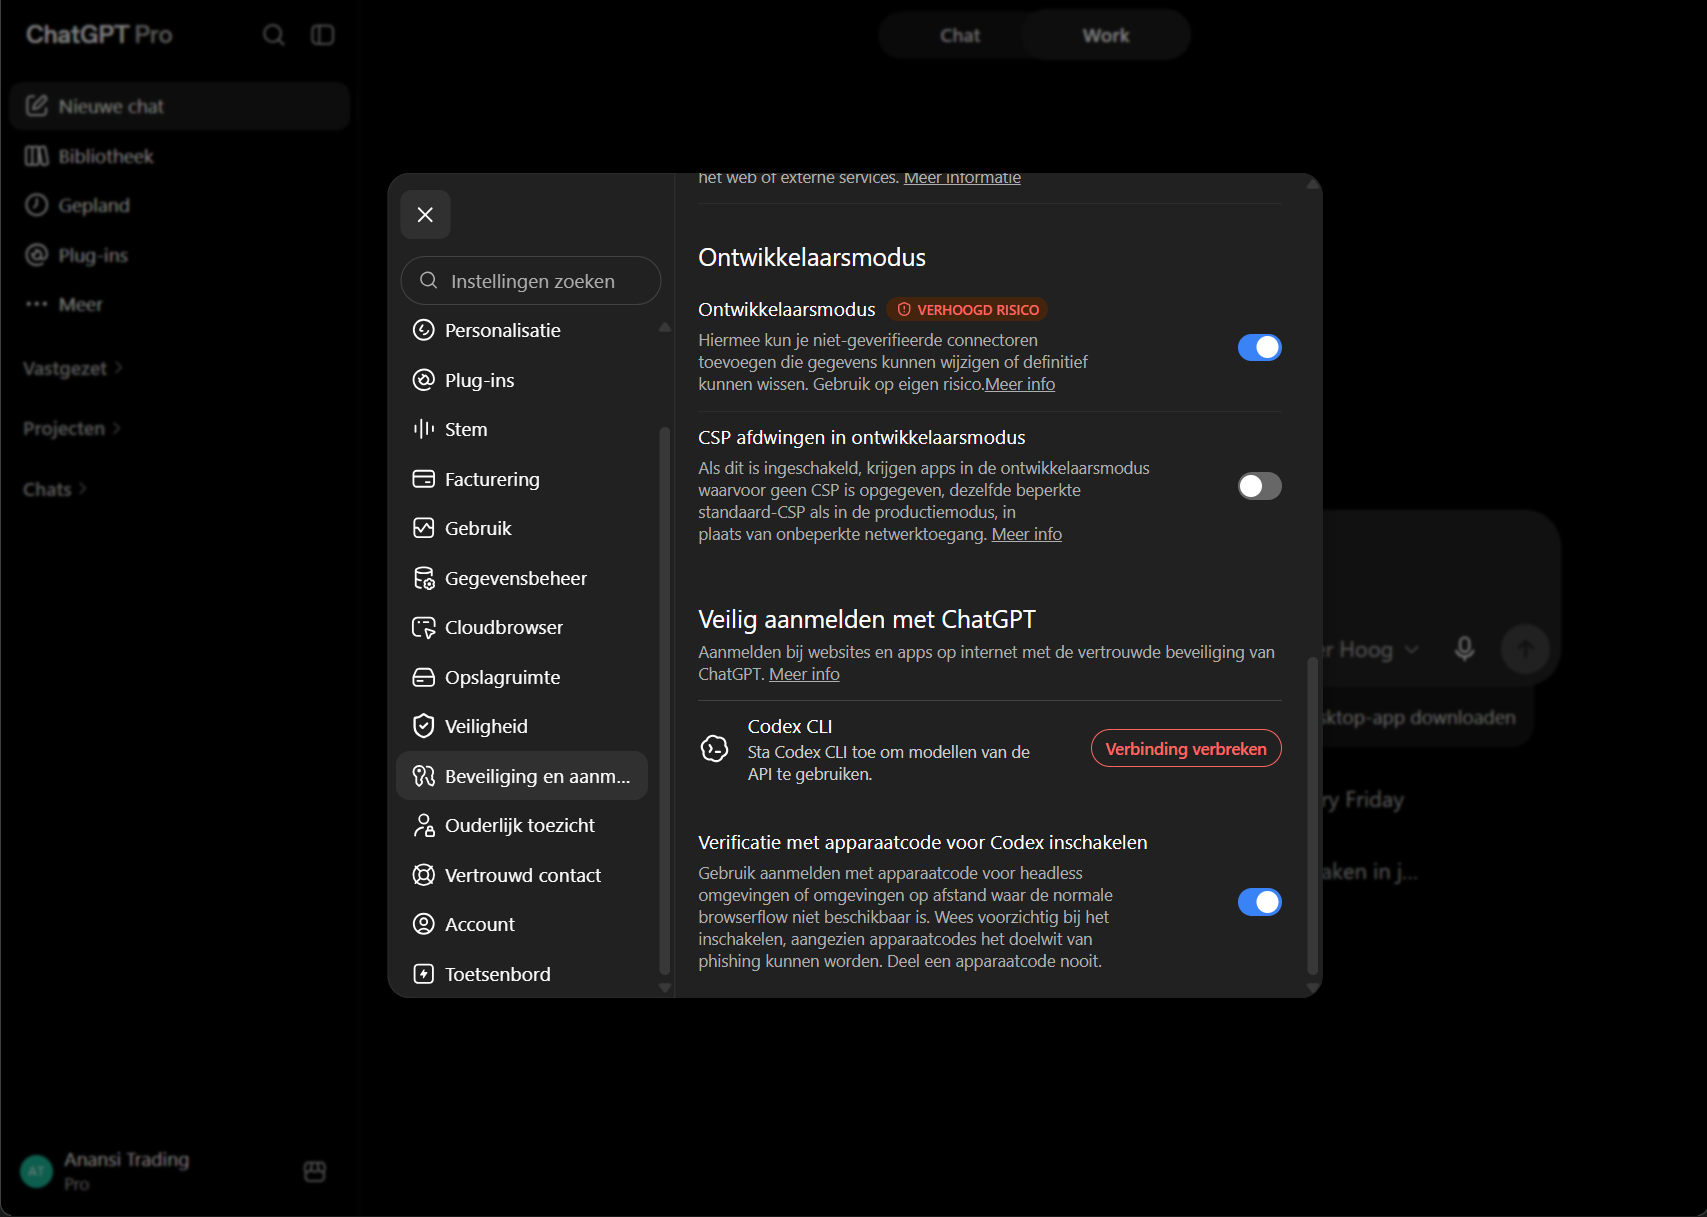
Task: Click the Beveiliging en aanmelden key icon
Action: (424, 776)
